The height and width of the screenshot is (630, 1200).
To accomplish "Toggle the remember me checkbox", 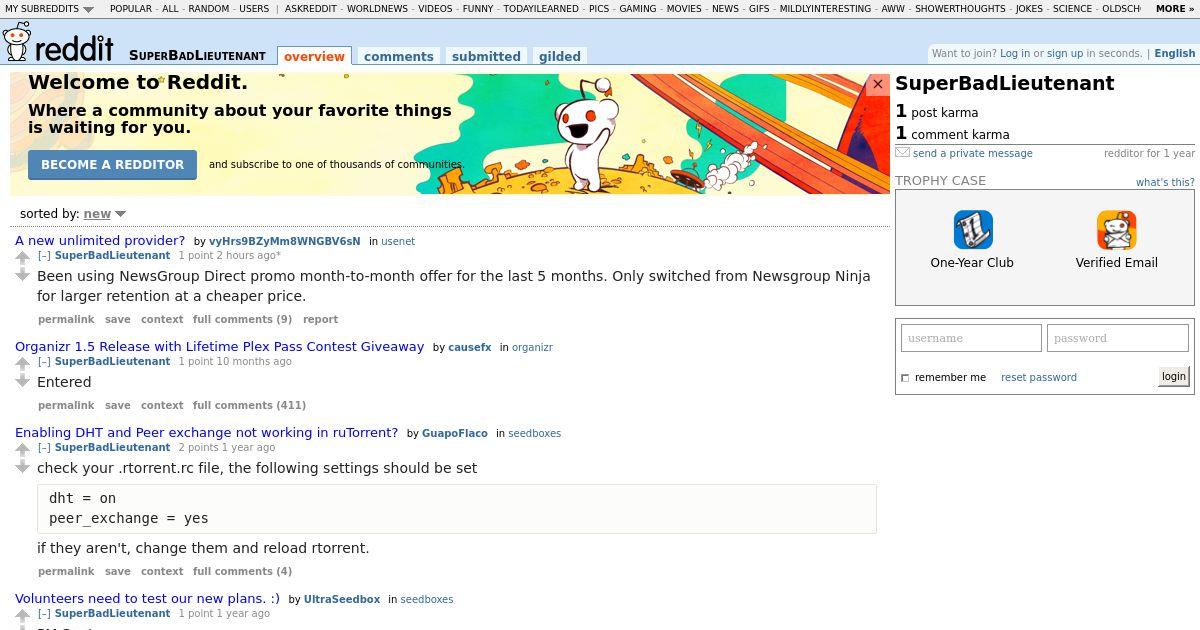I will pos(905,378).
